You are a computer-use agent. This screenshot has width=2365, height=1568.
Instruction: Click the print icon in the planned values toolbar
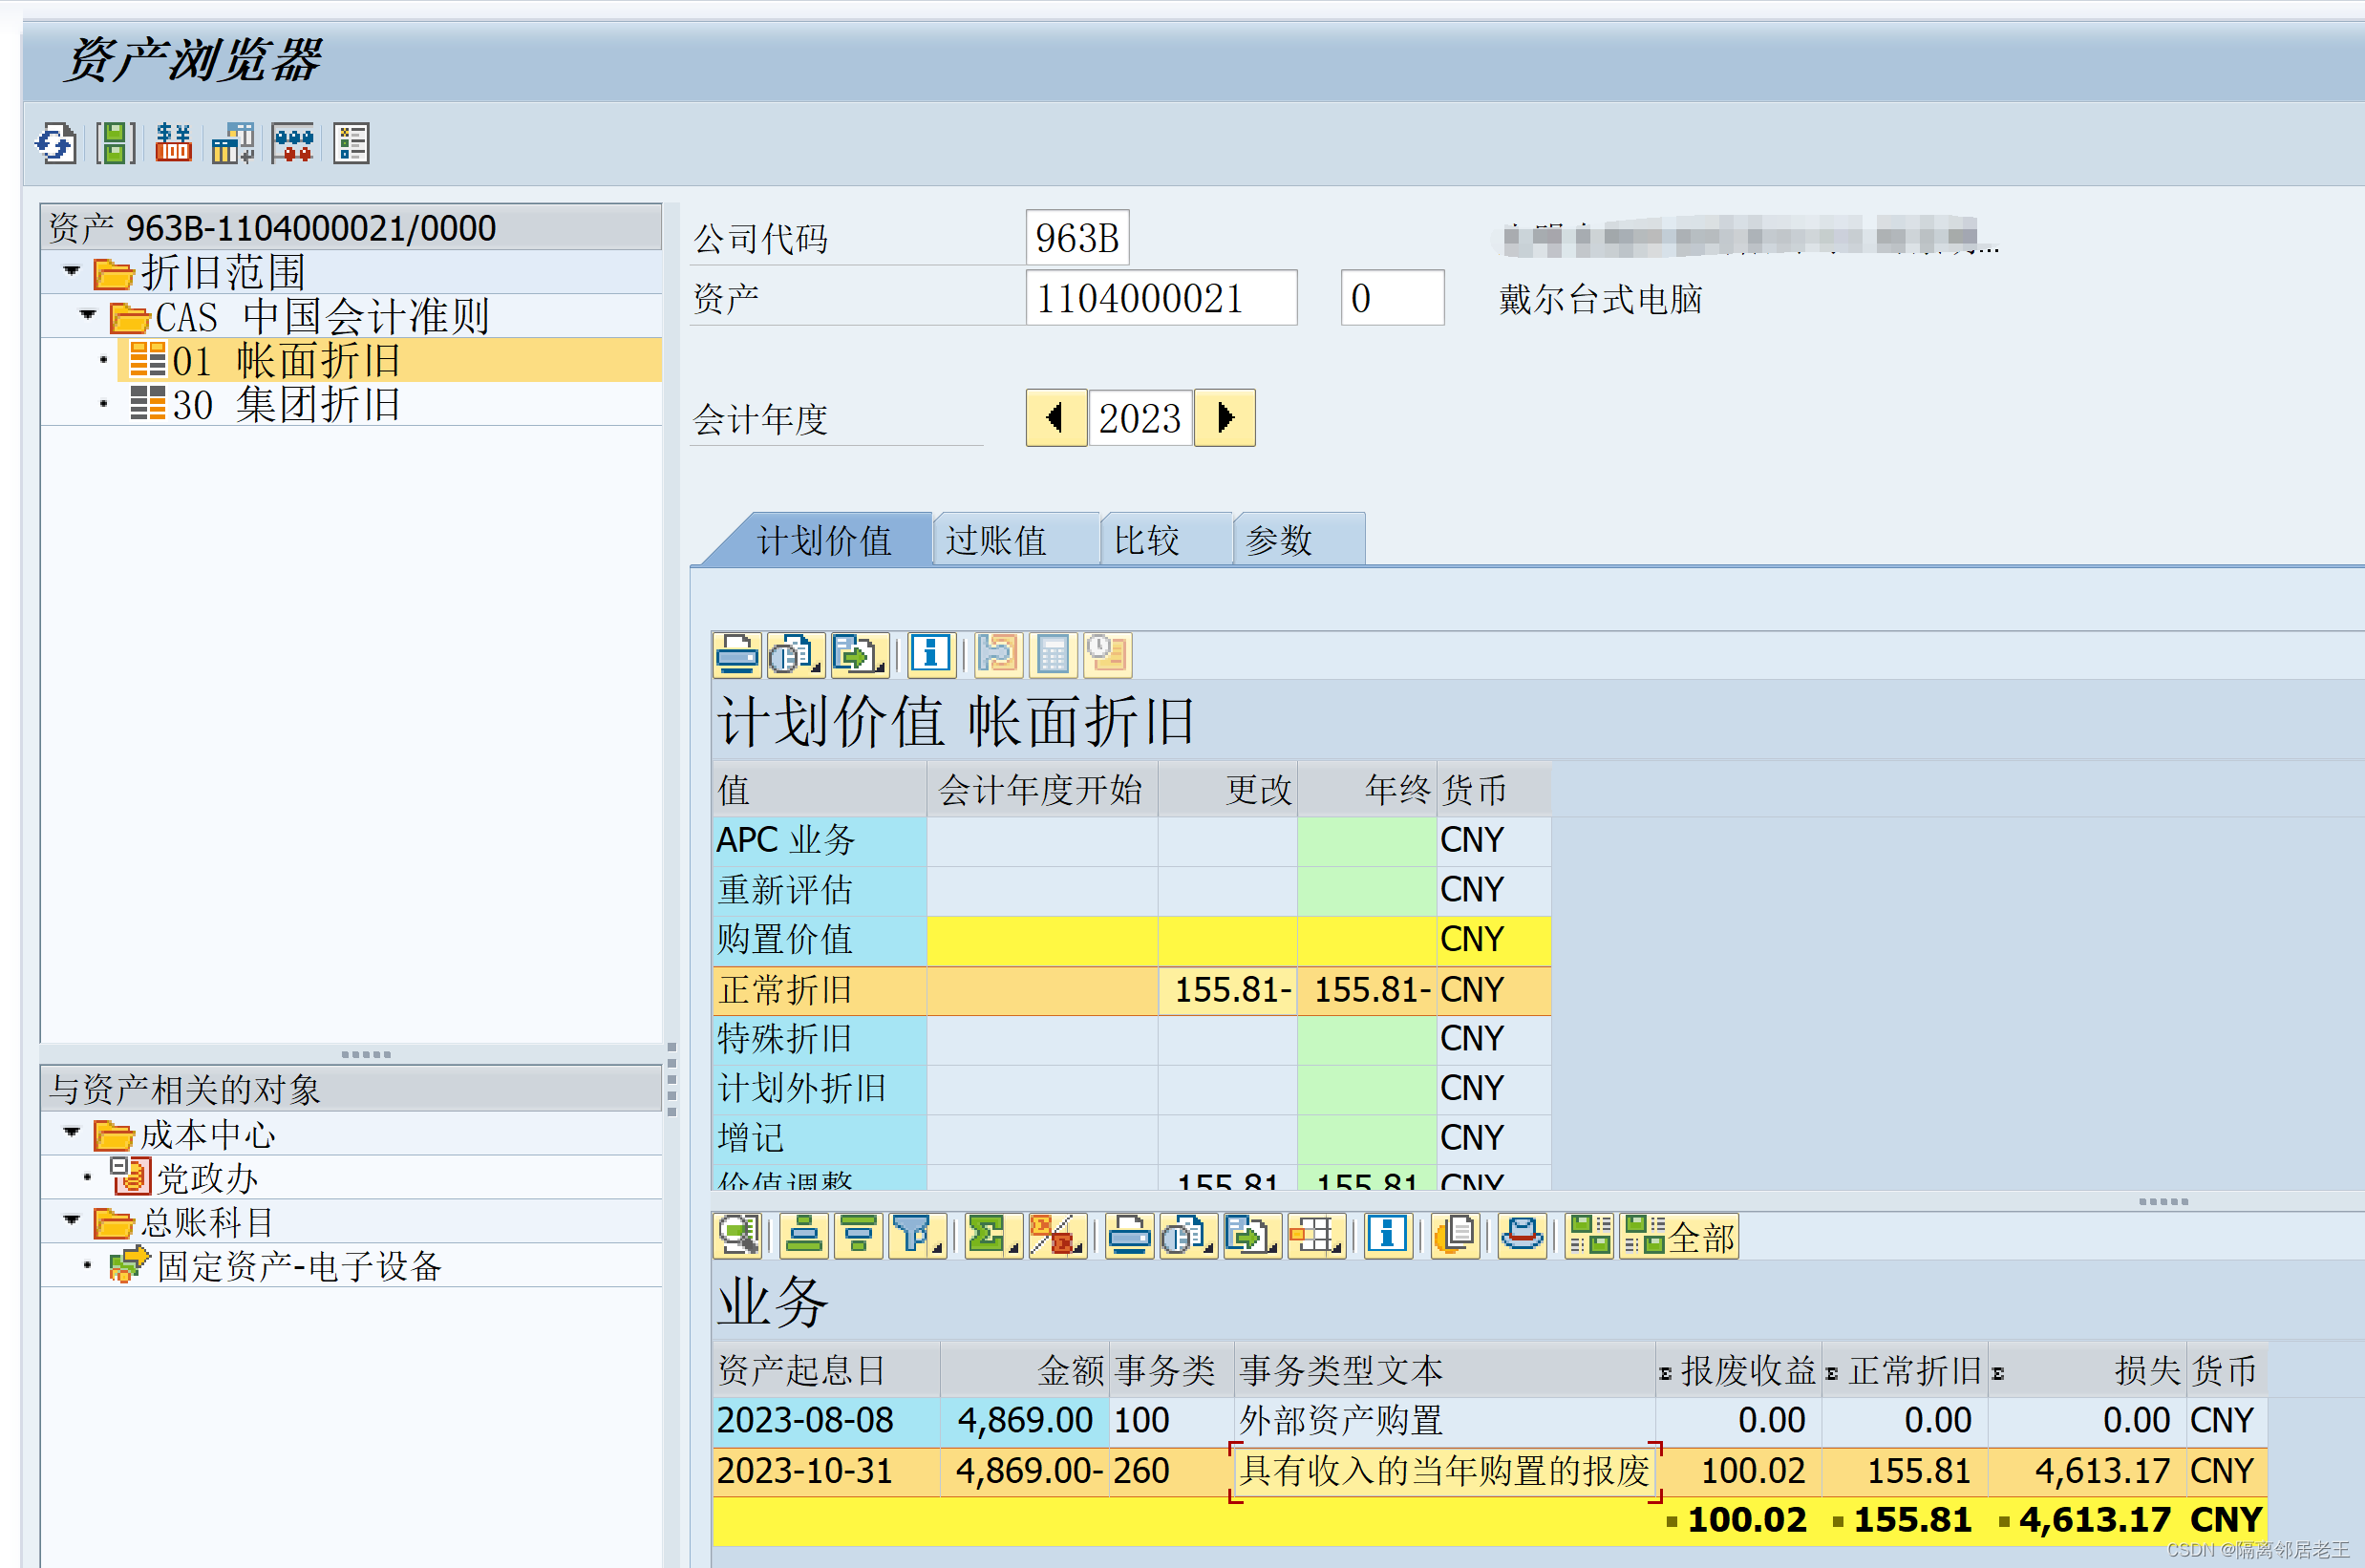[737, 655]
